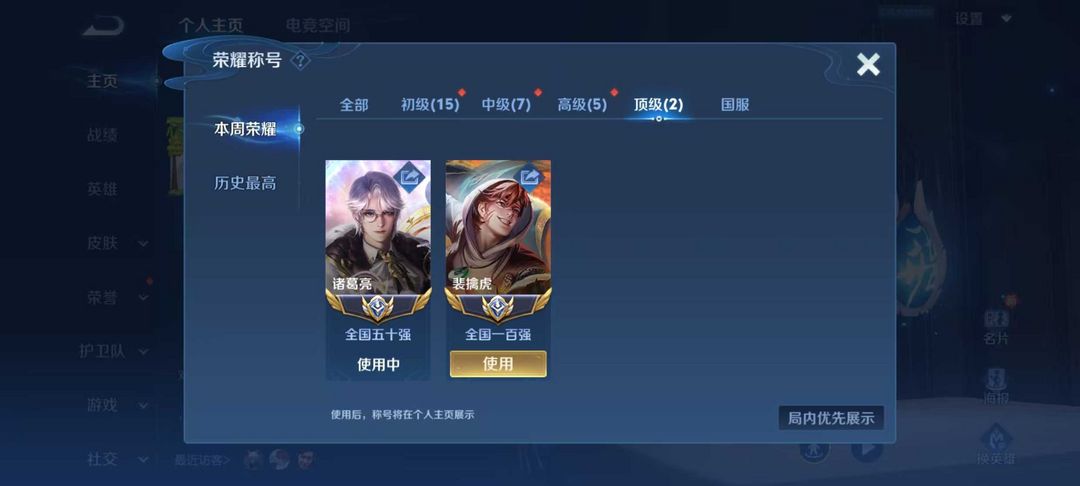Screen dimensions: 1080x486
Task: Open the 名片 icon on the right
Action: (996, 325)
